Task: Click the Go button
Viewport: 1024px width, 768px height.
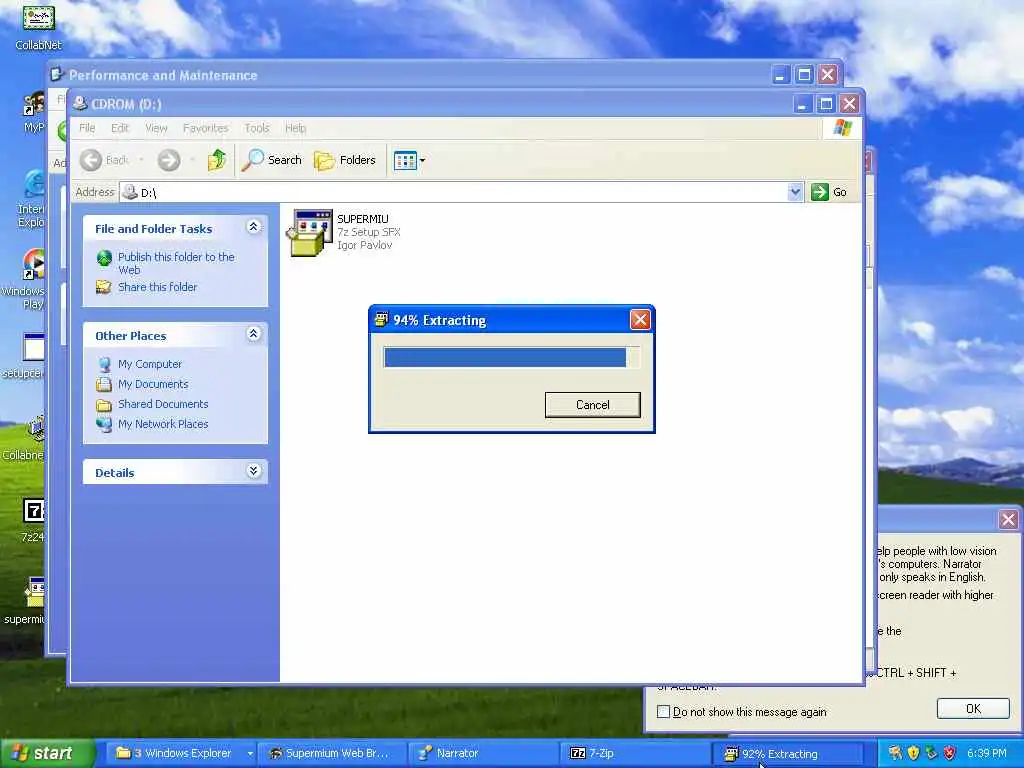Action: coord(829,192)
